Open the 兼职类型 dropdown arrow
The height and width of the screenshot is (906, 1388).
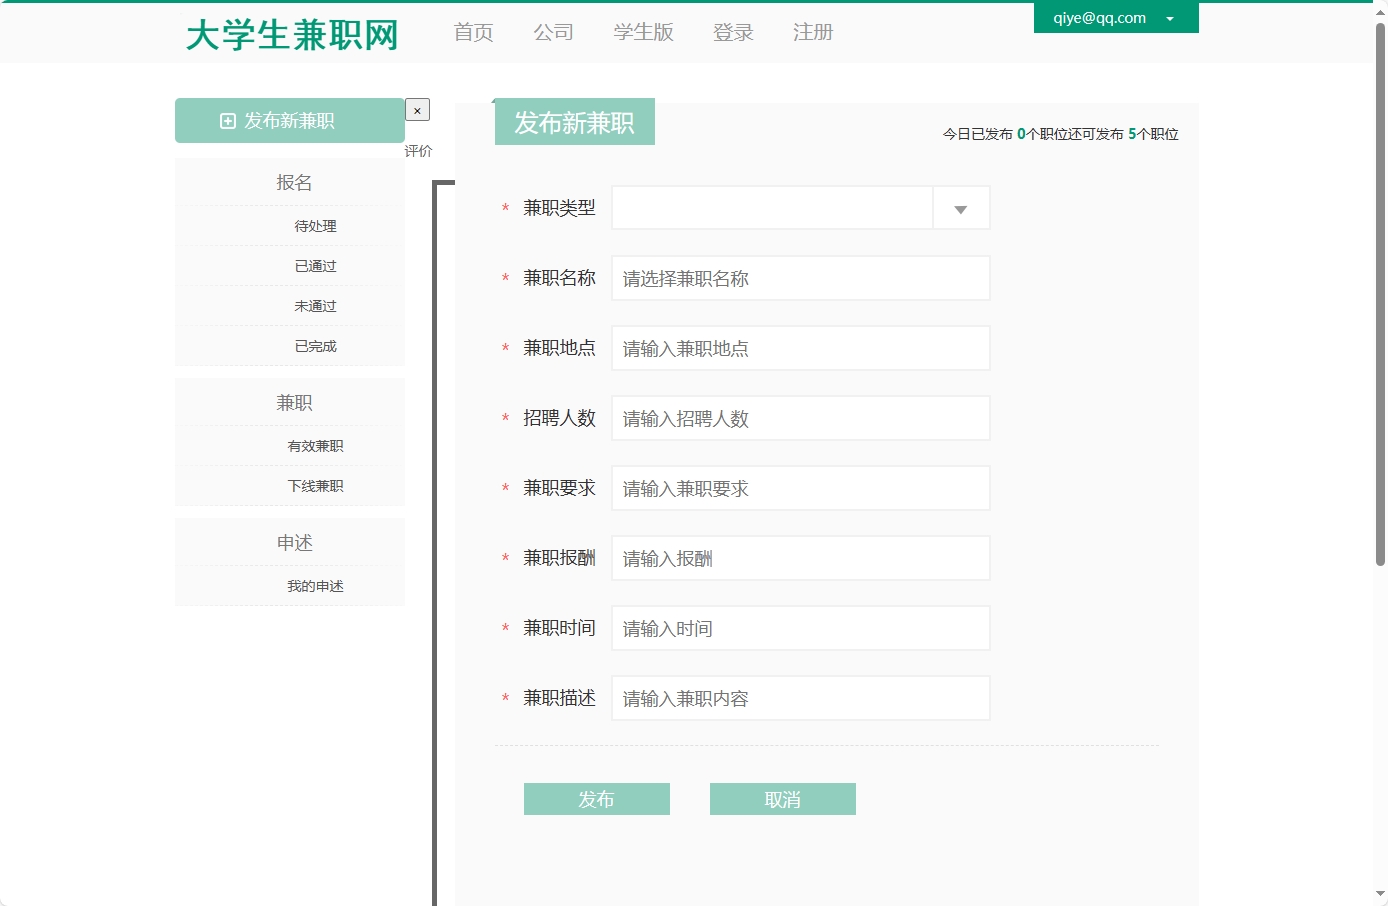click(959, 207)
